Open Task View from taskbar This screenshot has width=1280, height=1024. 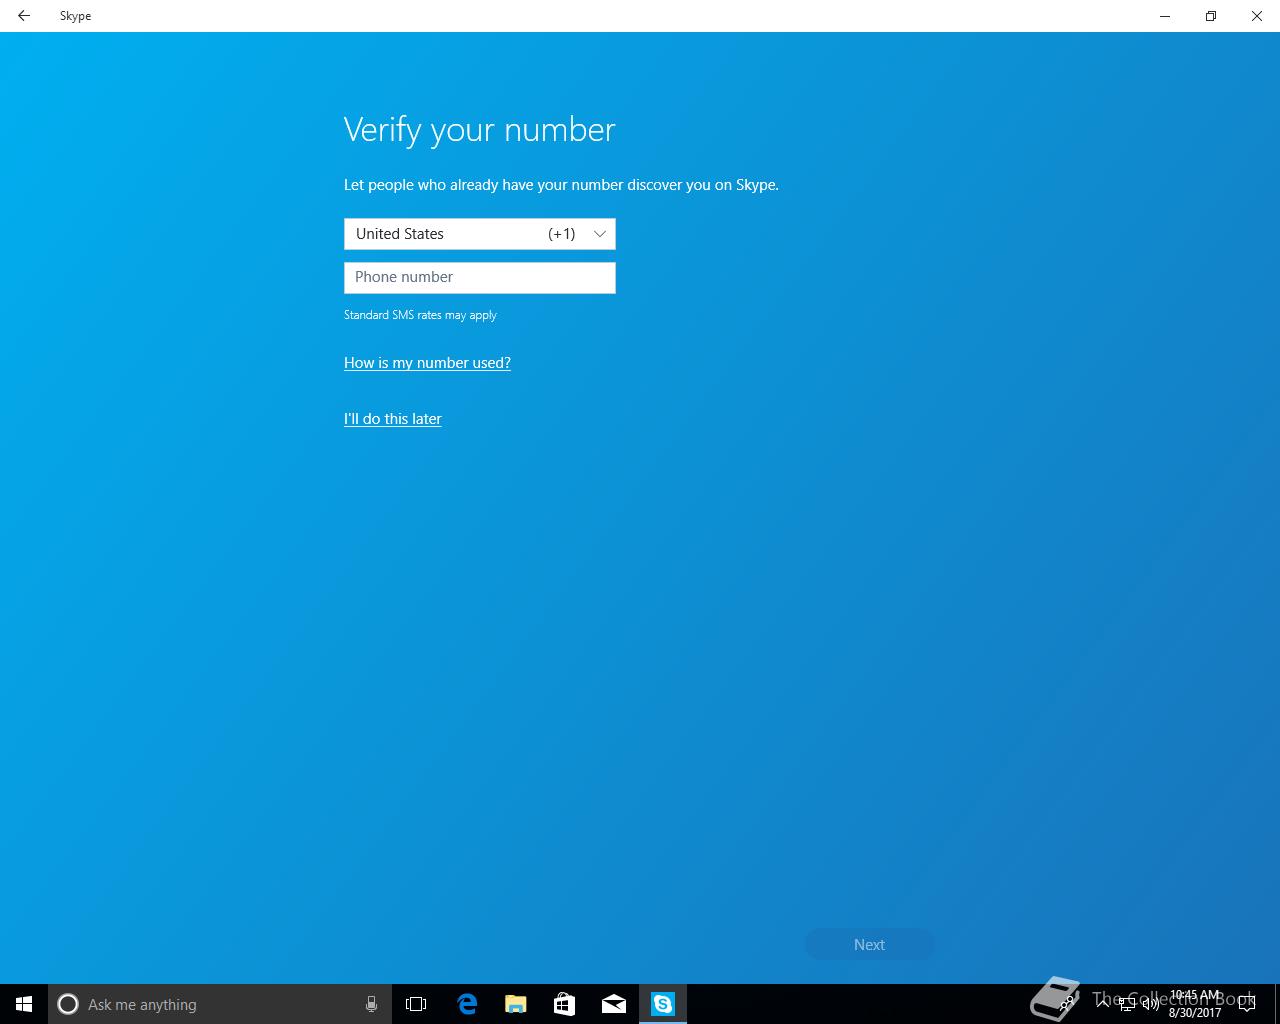pyautogui.click(x=416, y=1004)
